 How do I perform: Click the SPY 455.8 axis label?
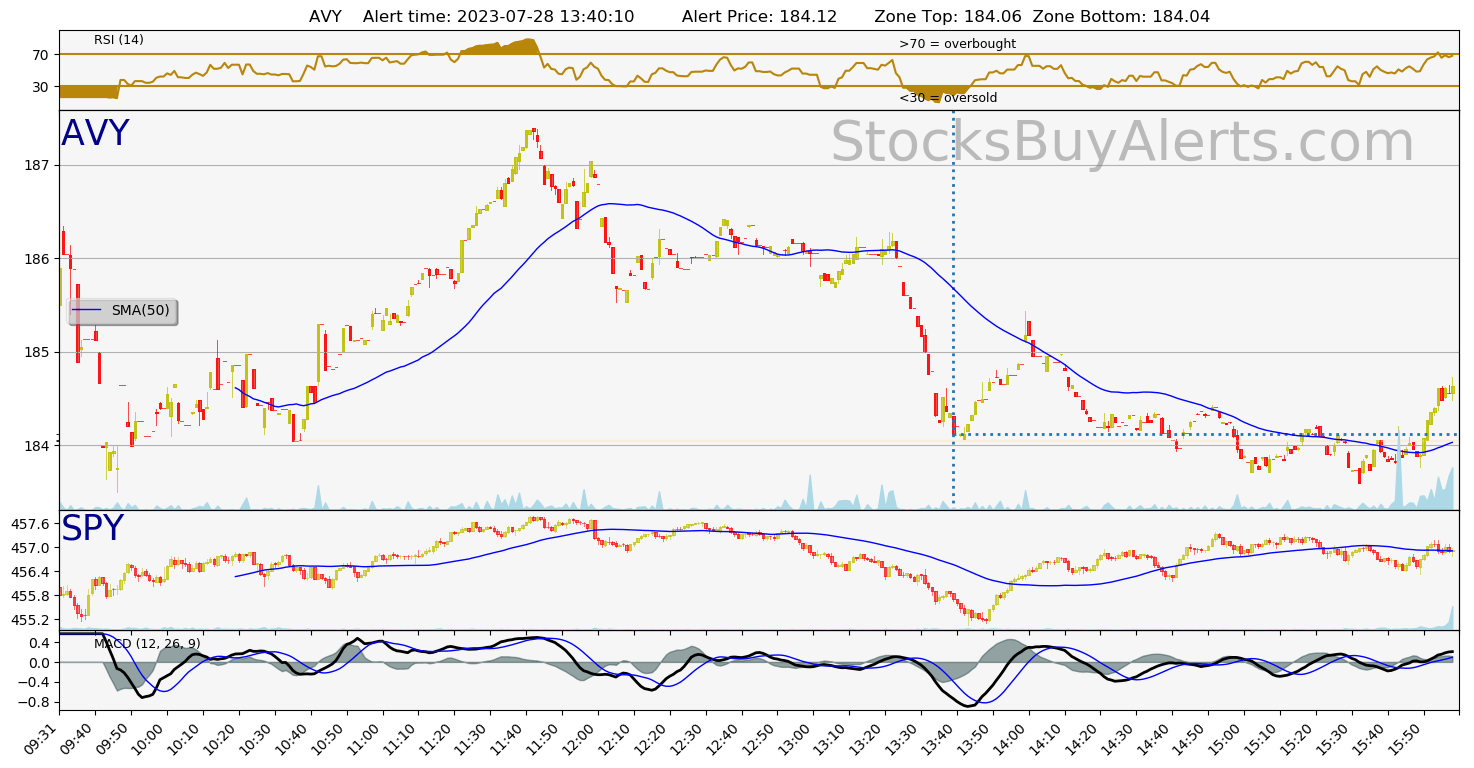[31, 596]
